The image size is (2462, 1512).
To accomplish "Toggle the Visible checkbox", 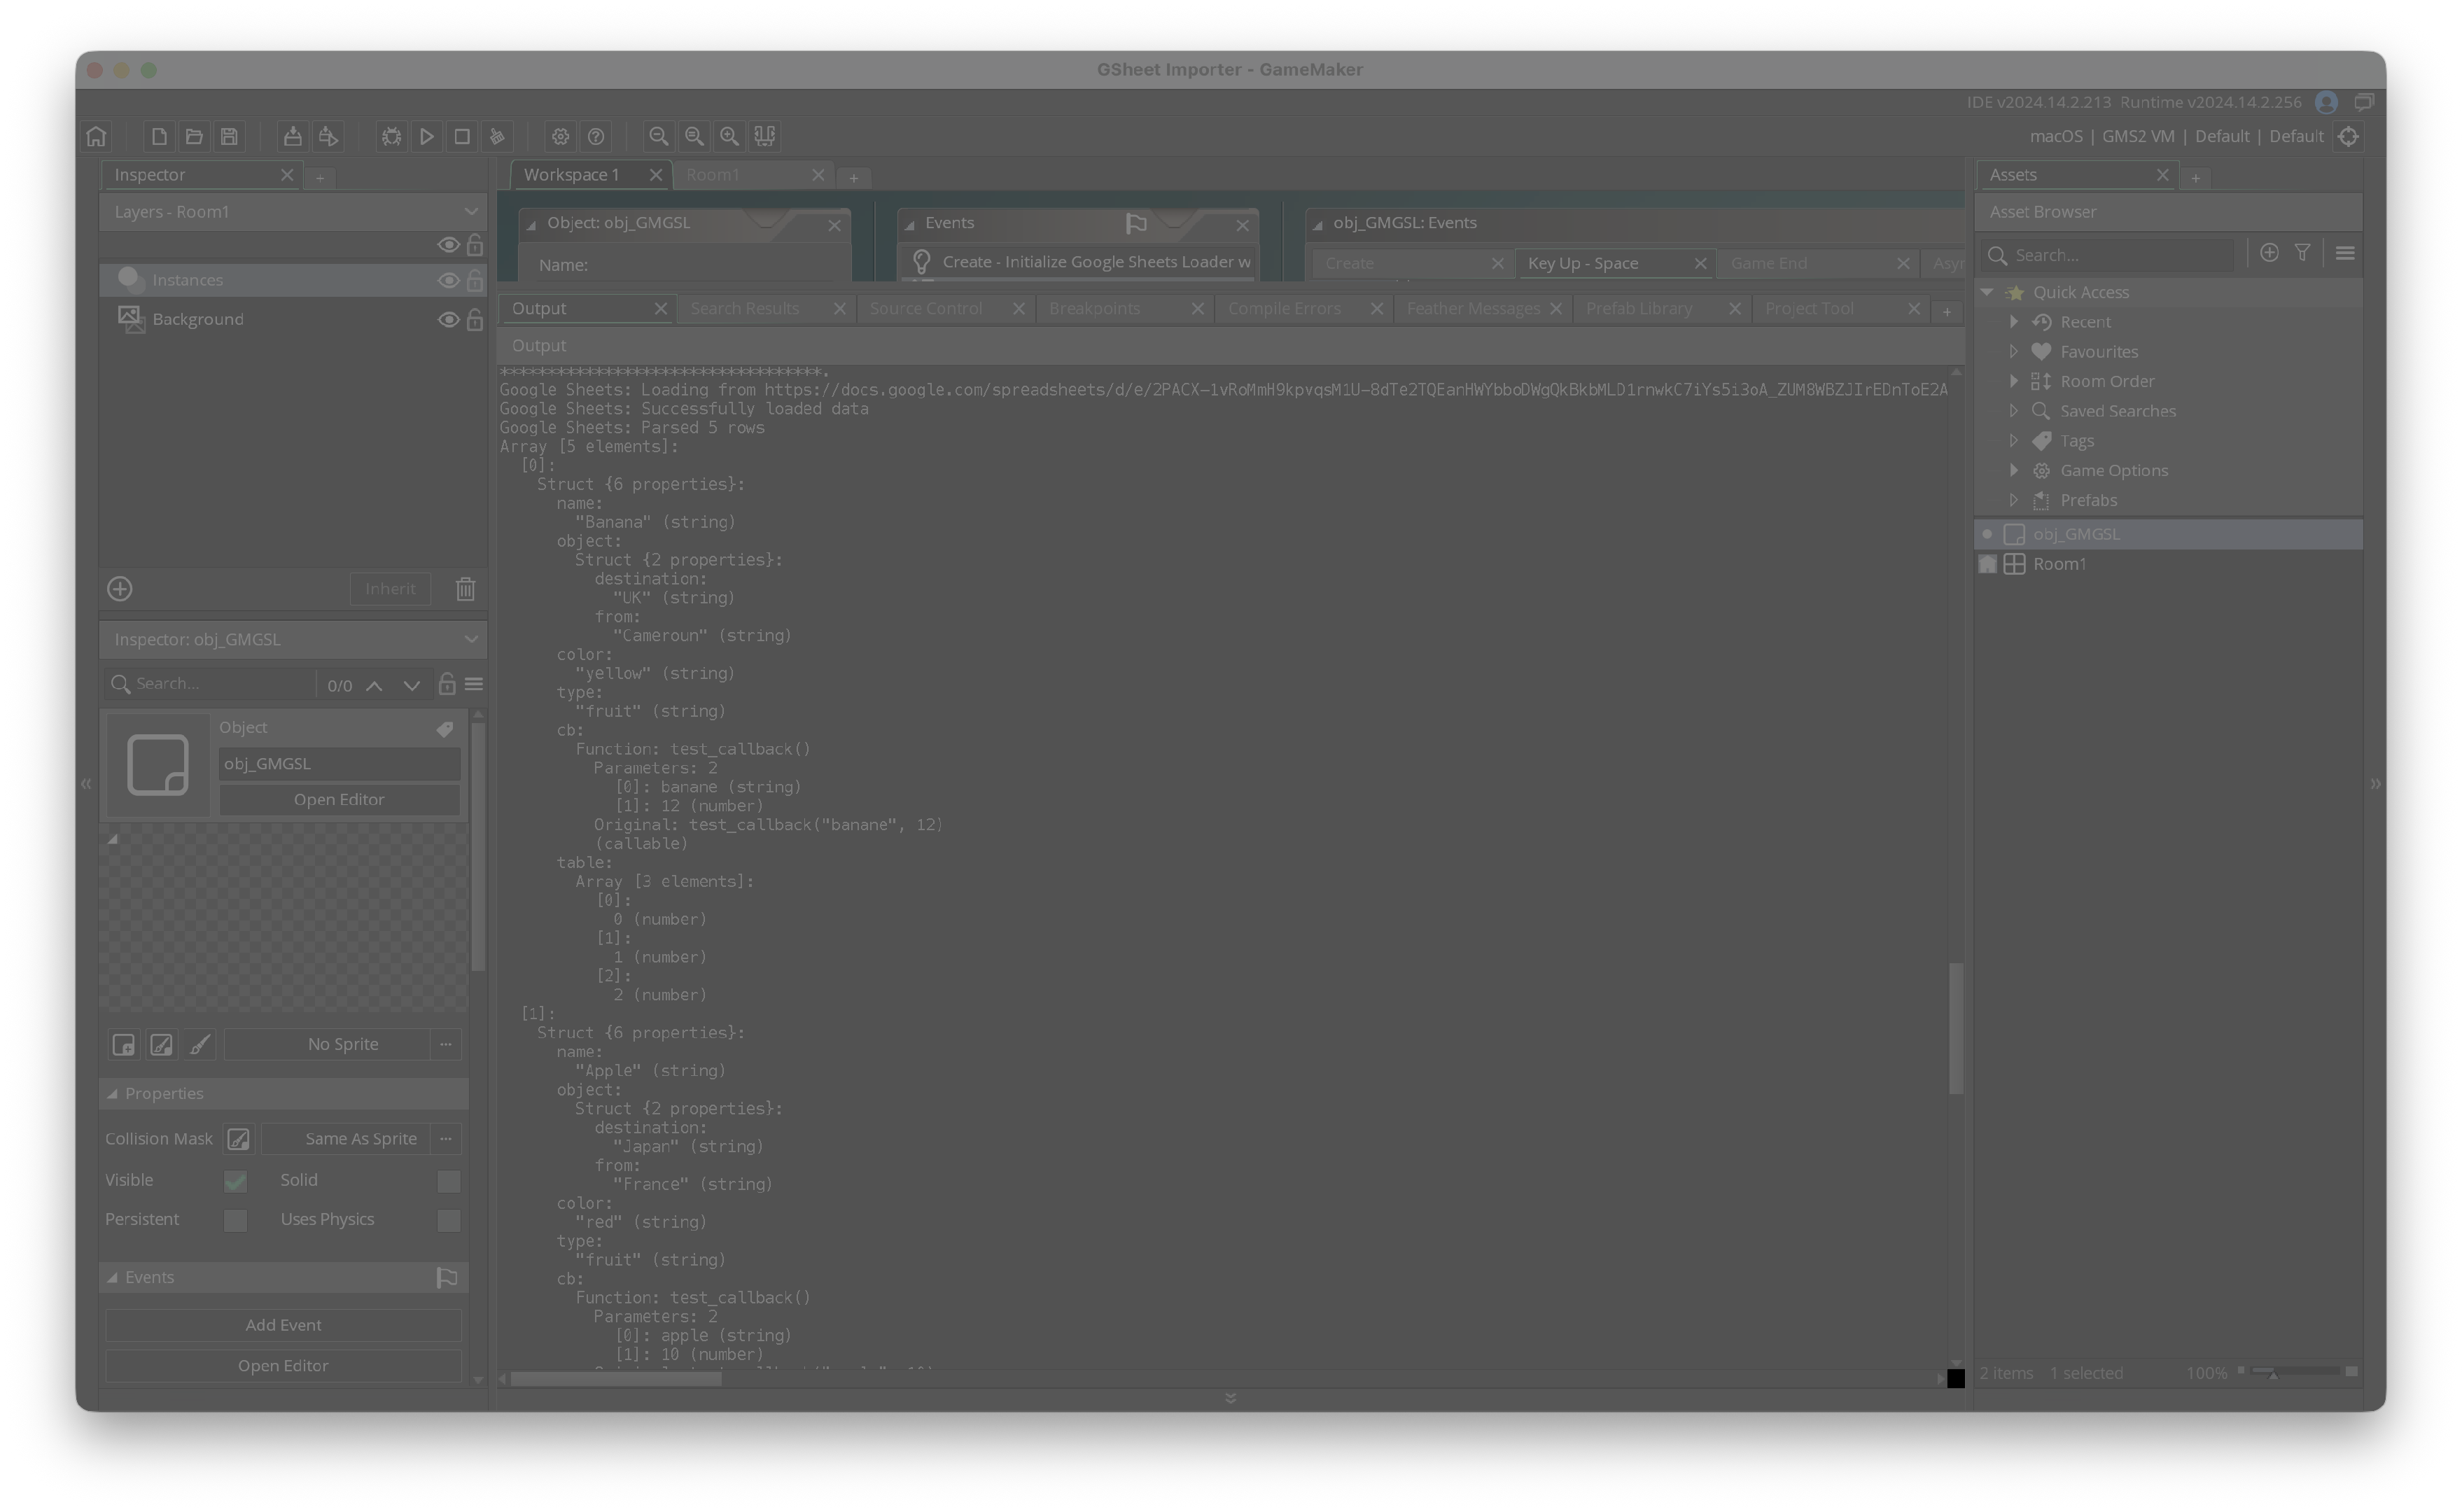I will click(235, 1181).
